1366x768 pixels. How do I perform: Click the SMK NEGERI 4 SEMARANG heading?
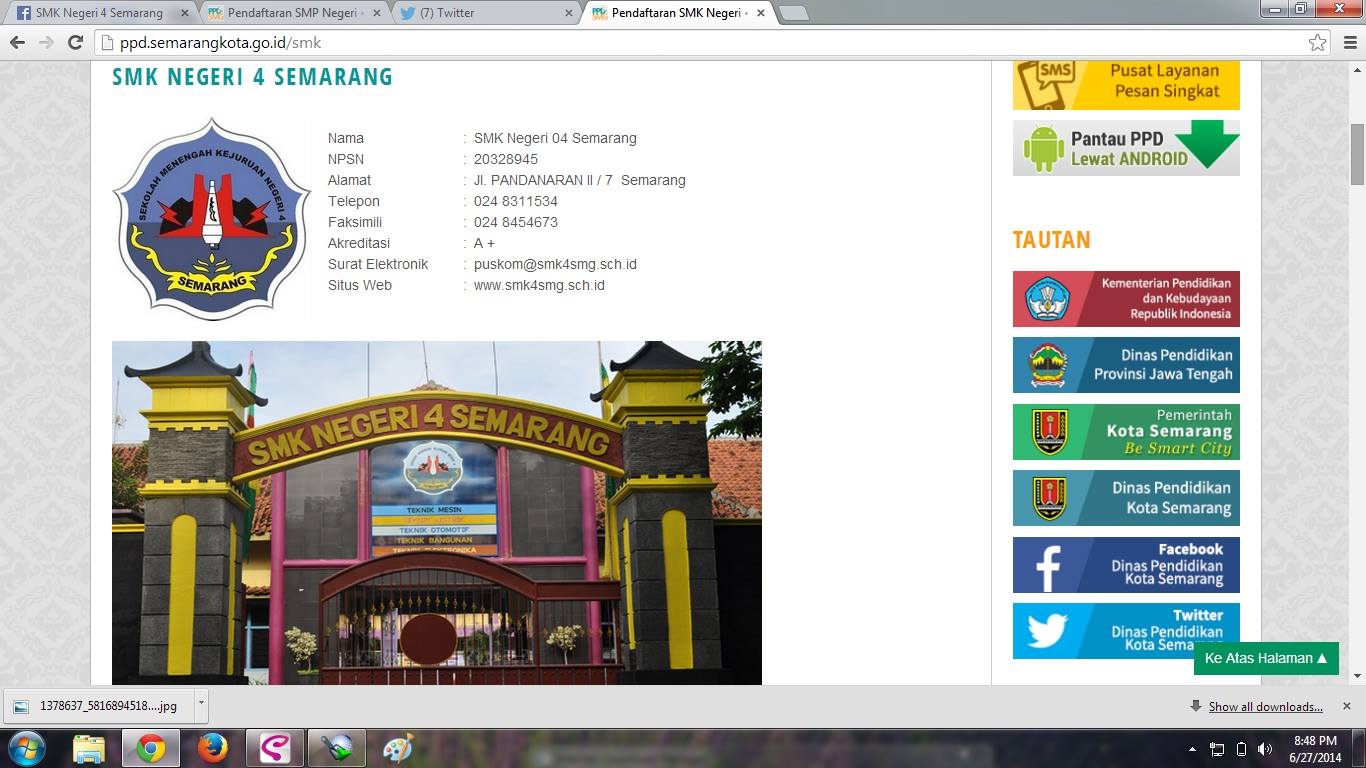coord(253,77)
